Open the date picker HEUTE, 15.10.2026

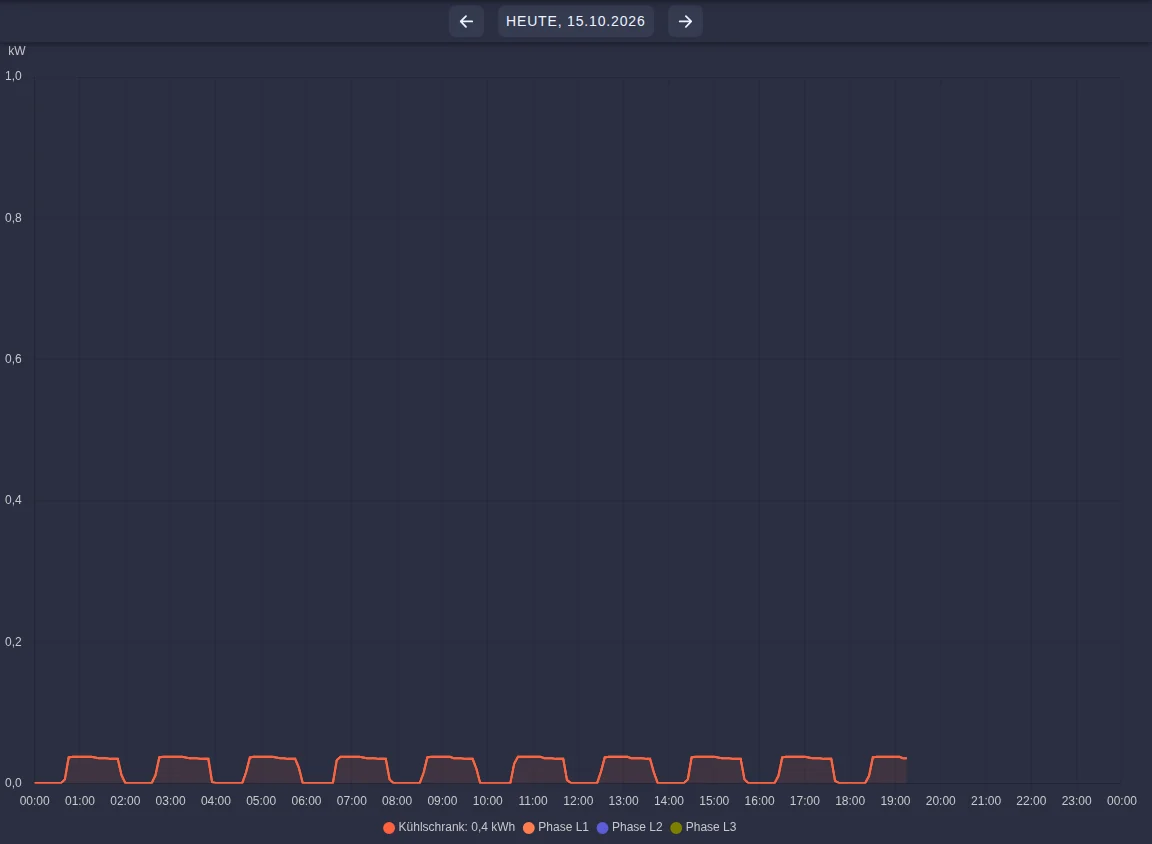coord(575,21)
